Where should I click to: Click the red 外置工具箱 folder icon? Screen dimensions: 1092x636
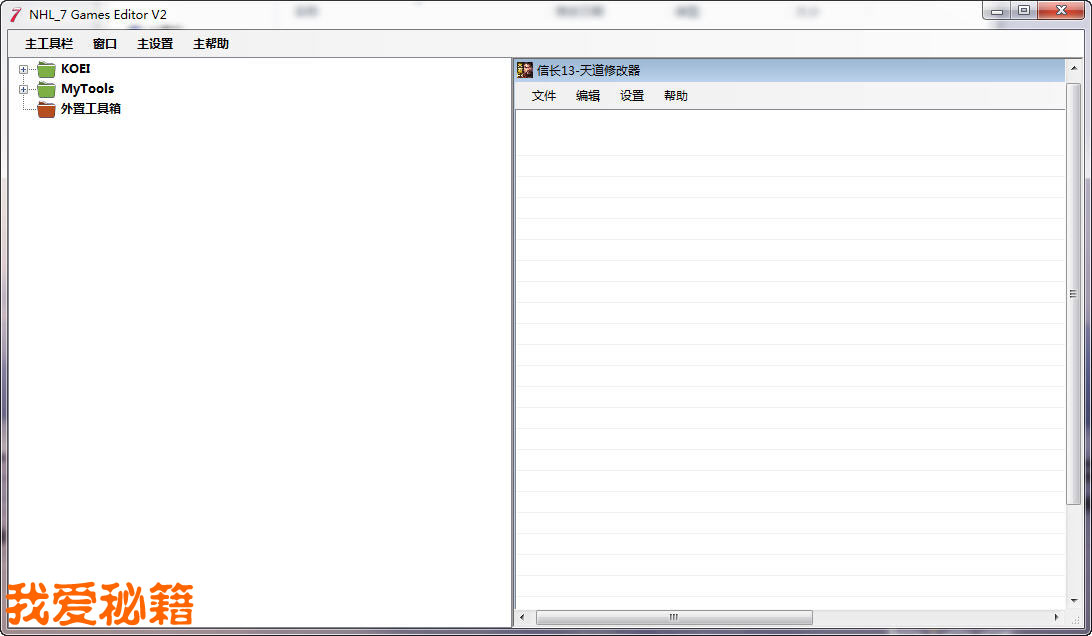pos(46,109)
